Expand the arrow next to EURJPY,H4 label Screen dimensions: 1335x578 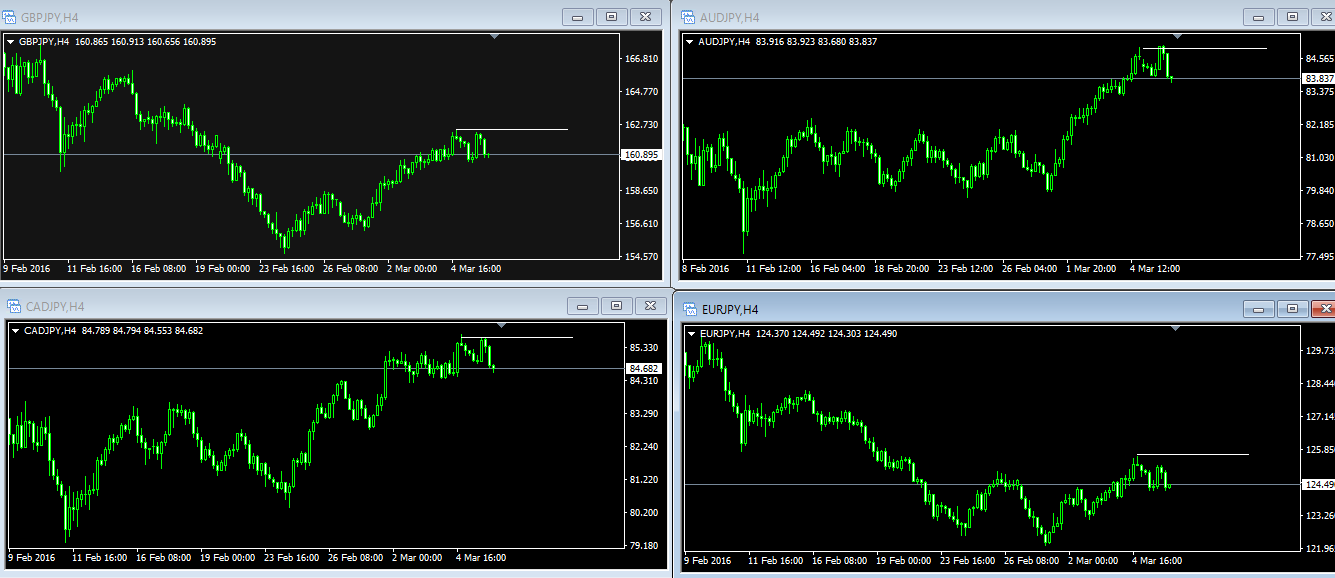point(692,334)
